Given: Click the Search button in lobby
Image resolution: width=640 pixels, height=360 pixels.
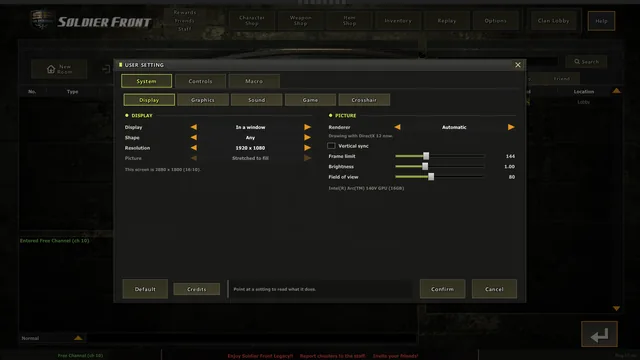Looking at the screenshot, I should pyautogui.click(x=587, y=62).
